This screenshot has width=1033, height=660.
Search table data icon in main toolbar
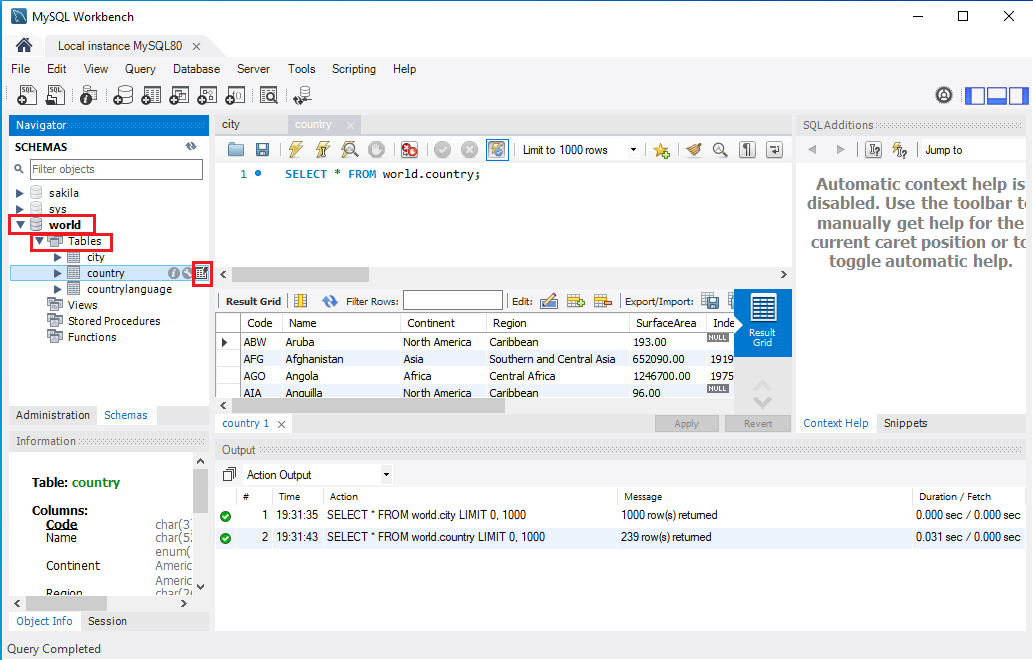[x=269, y=96]
